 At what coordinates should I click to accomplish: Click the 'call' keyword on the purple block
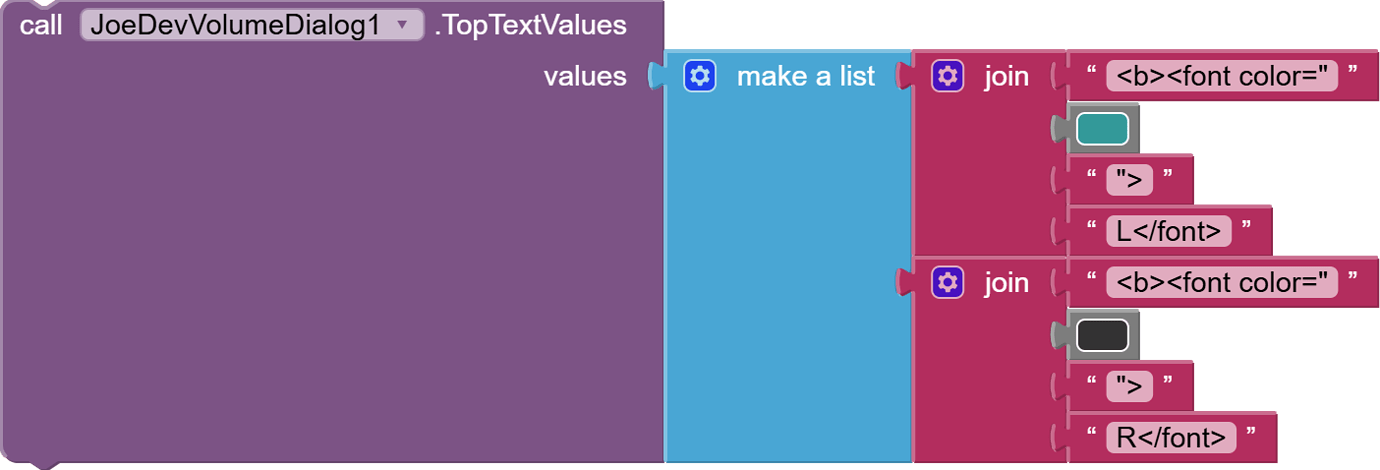point(41,26)
